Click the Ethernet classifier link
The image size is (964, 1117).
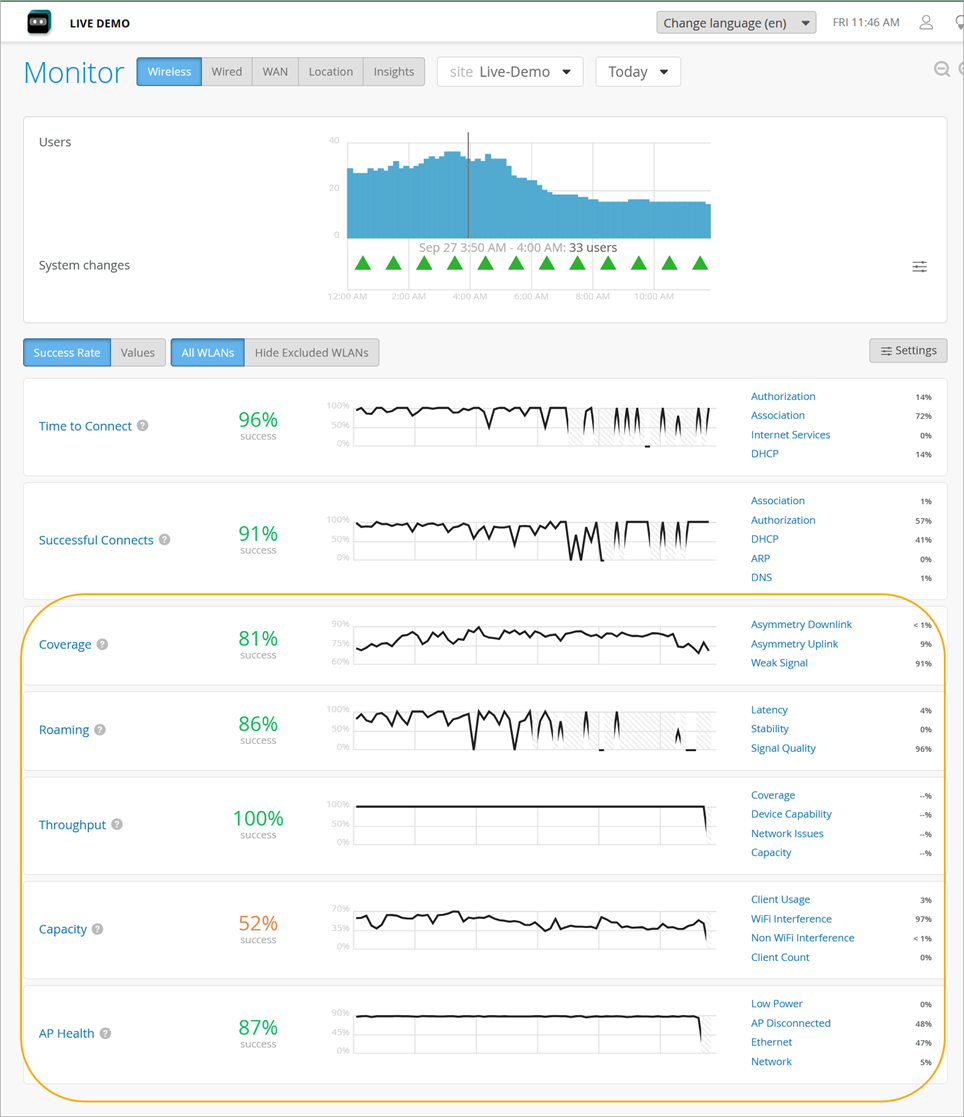pyautogui.click(x=771, y=1042)
